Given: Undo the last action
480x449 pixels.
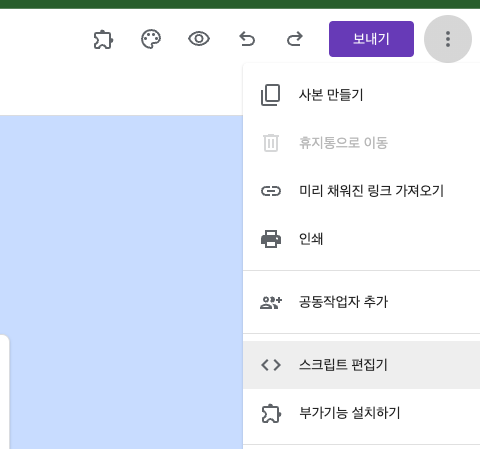Looking at the screenshot, I should click(x=247, y=39).
